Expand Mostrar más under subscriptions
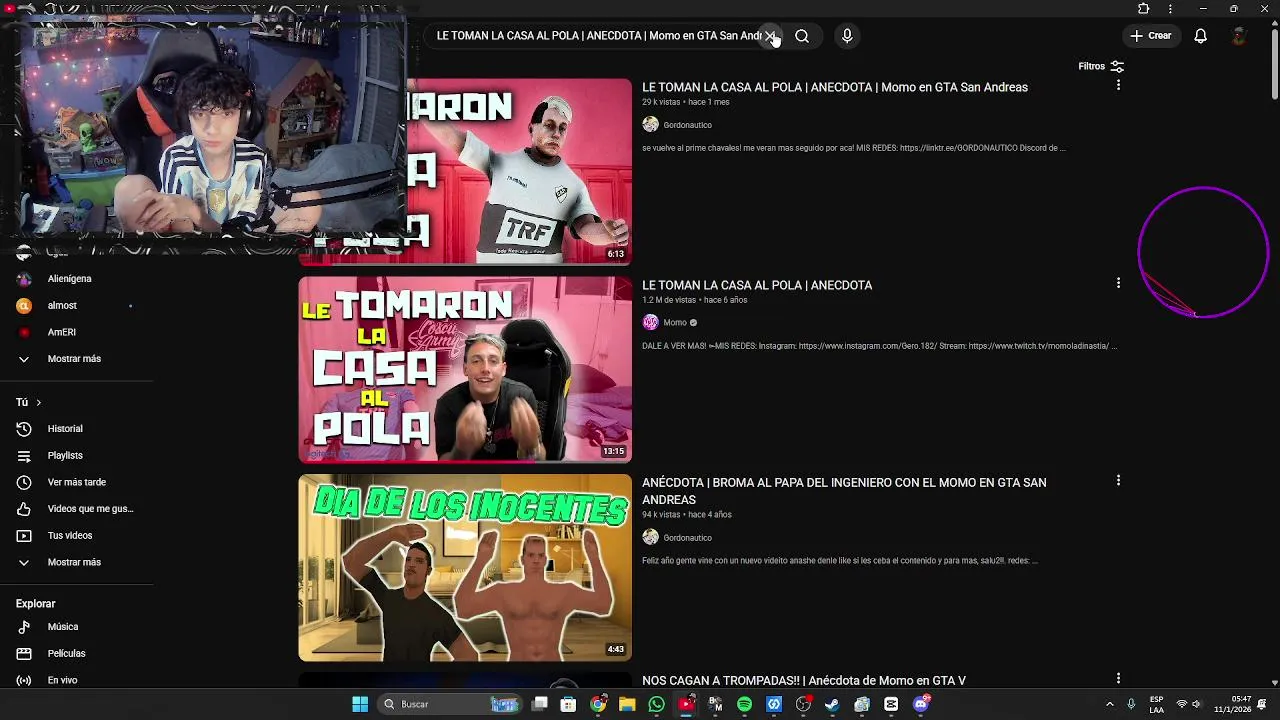1280x720 pixels. 76,359
